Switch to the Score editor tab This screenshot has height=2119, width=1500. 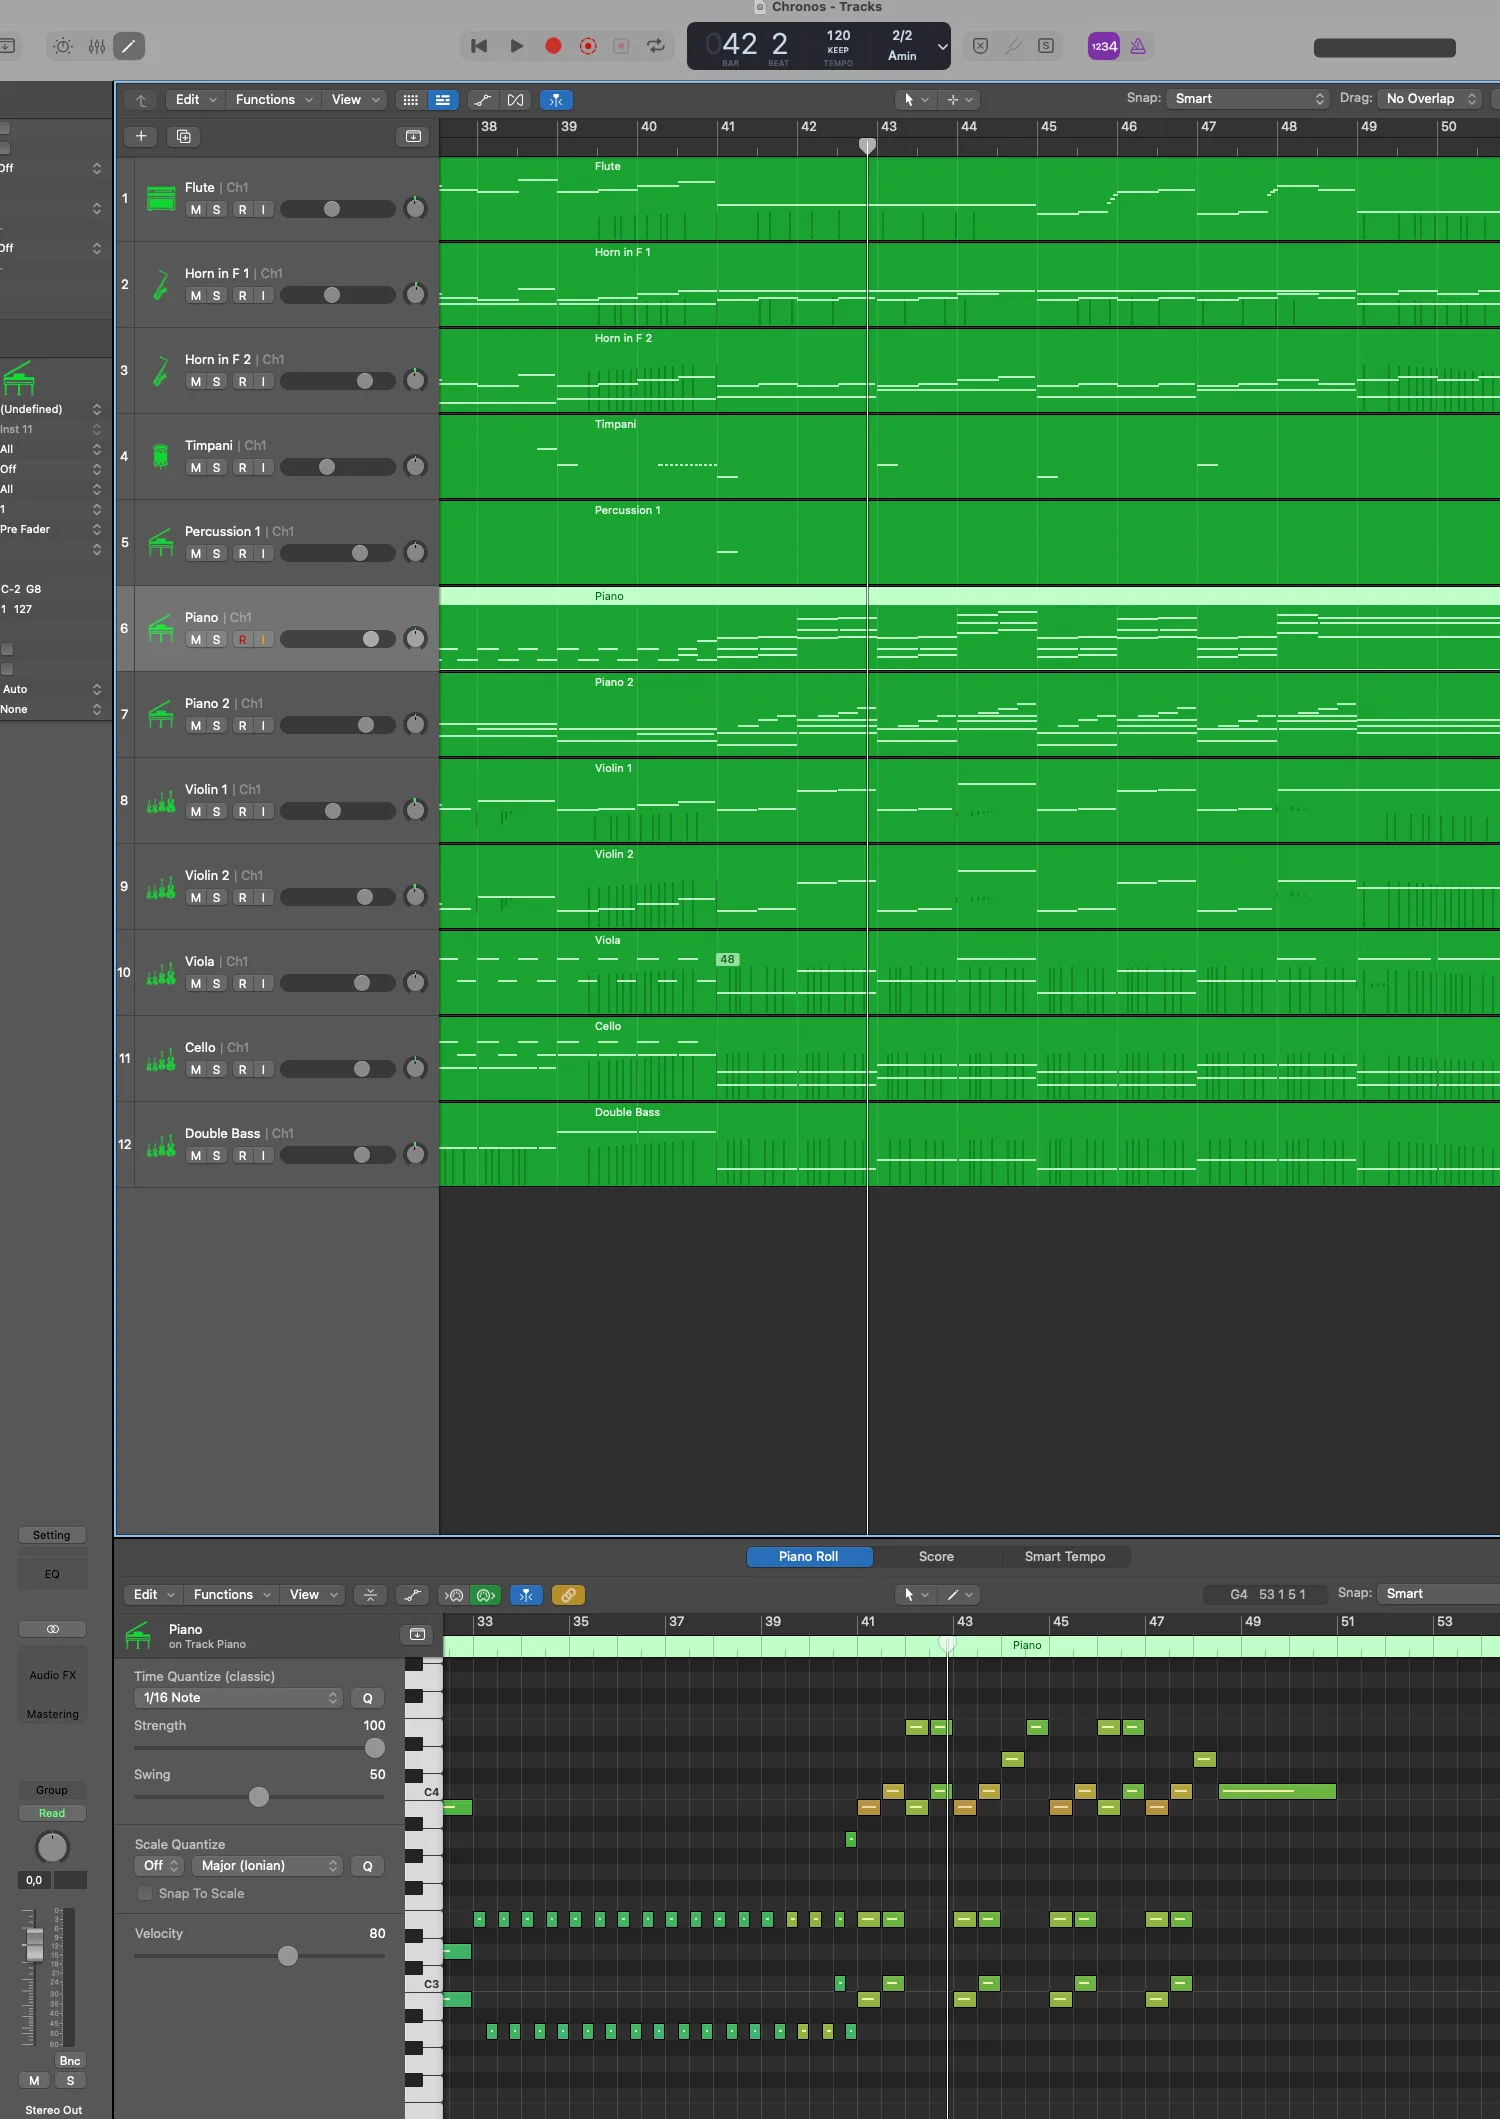pos(936,1557)
